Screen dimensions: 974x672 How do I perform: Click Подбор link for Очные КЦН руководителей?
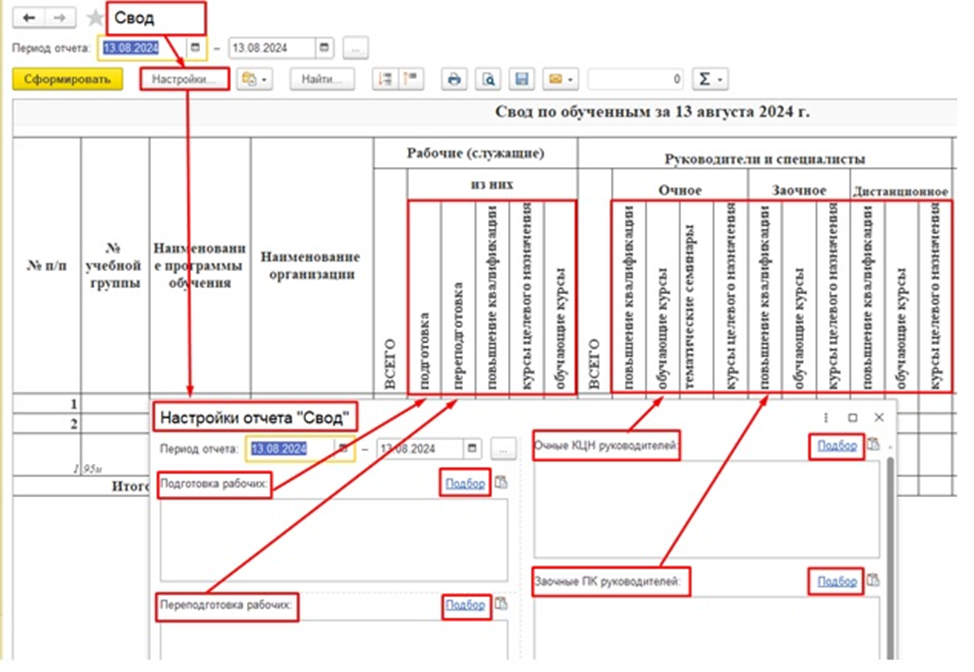point(836,445)
